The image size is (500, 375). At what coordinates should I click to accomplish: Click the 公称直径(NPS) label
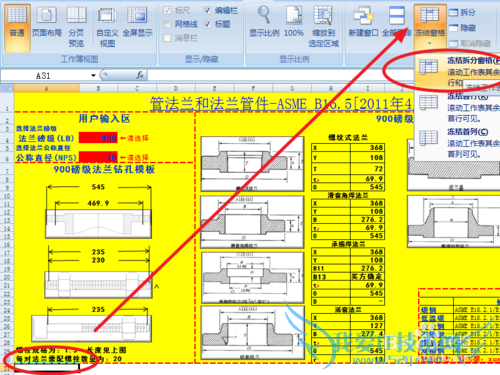(x=47, y=157)
